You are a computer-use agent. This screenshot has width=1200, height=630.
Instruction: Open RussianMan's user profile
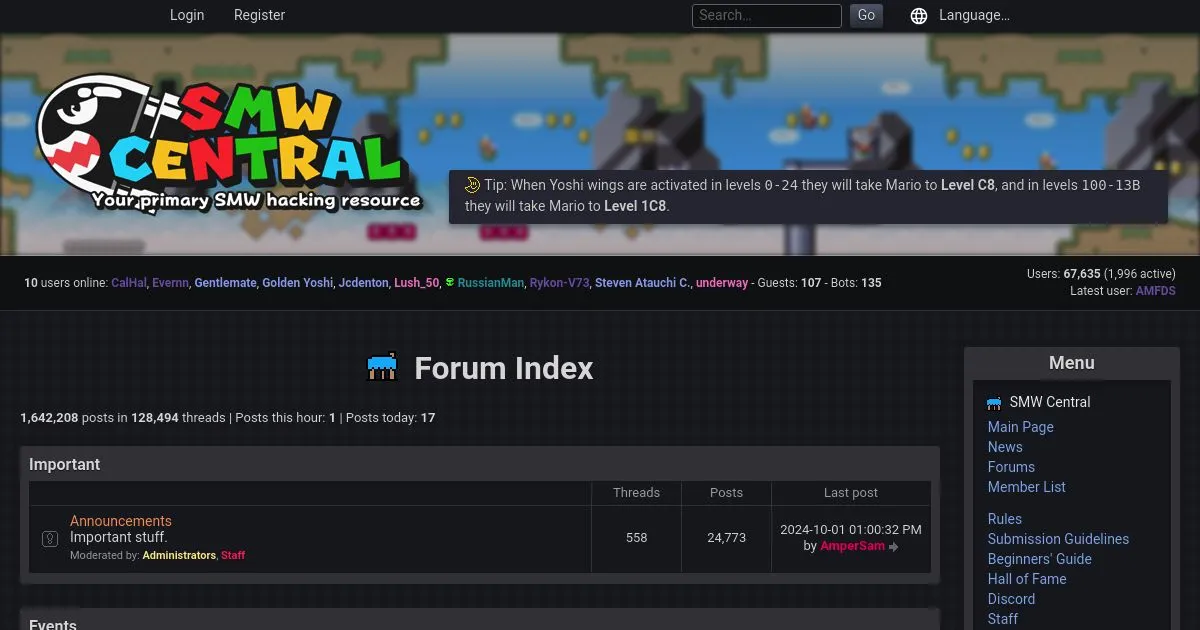(491, 283)
